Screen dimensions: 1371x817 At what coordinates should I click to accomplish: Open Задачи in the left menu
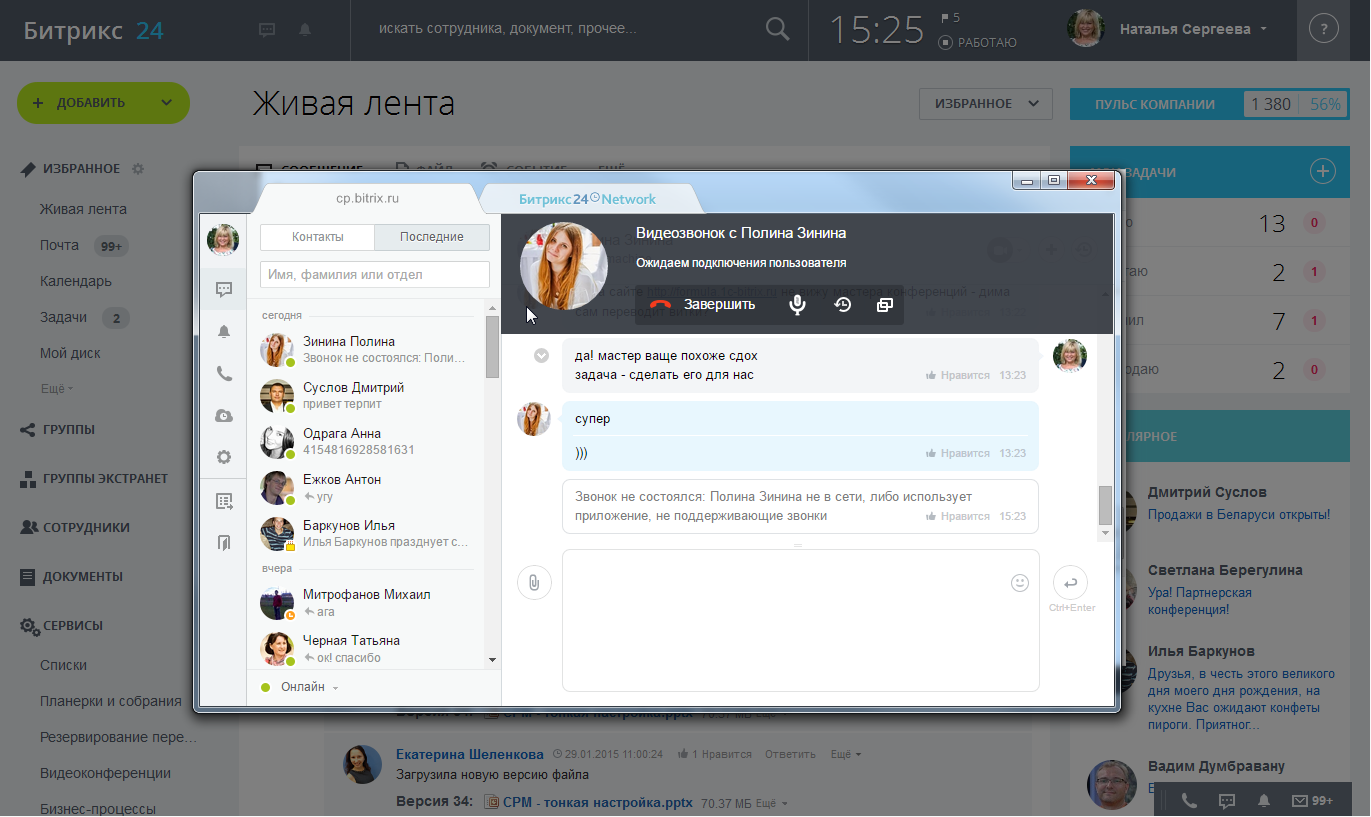(64, 317)
